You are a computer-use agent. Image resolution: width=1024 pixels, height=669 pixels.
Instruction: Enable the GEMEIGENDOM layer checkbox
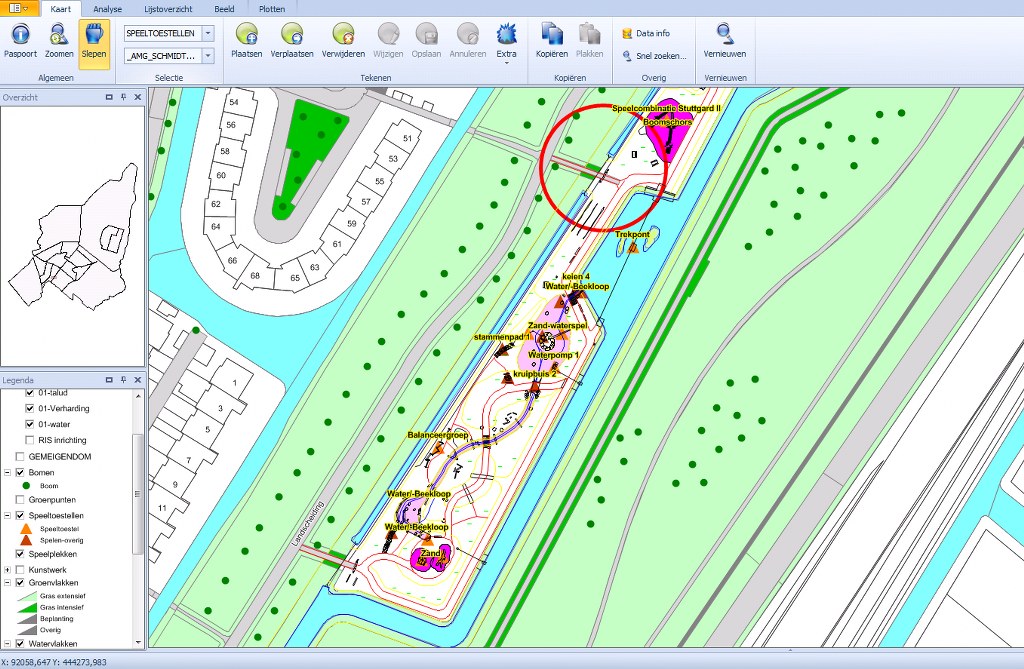pyautogui.click(x=20, y=456)
